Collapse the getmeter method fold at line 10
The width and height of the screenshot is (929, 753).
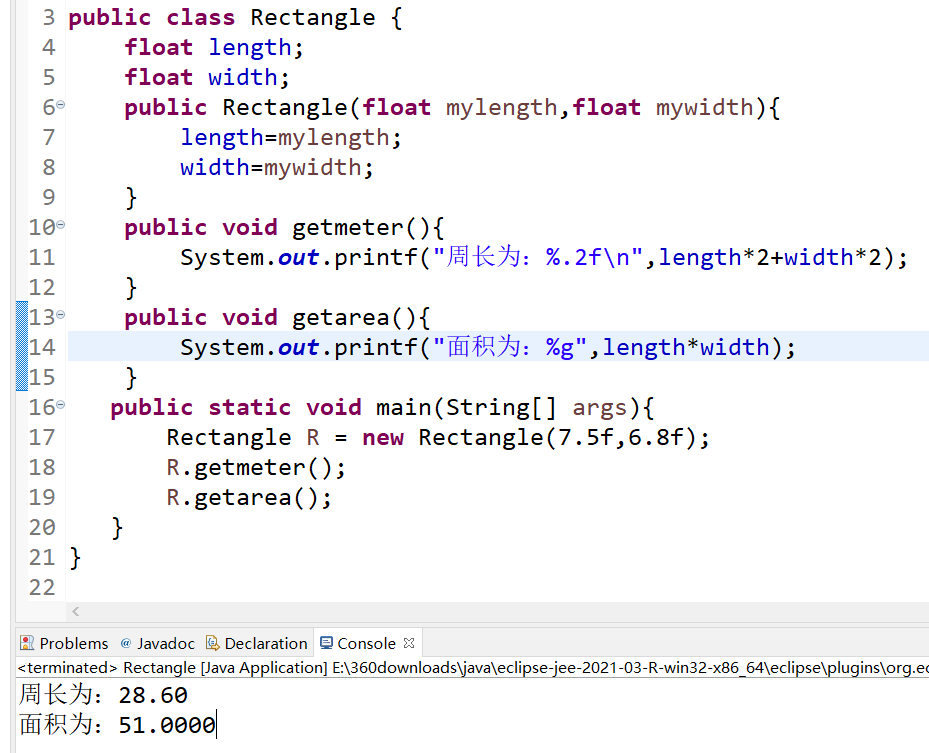tap(60, 225)
